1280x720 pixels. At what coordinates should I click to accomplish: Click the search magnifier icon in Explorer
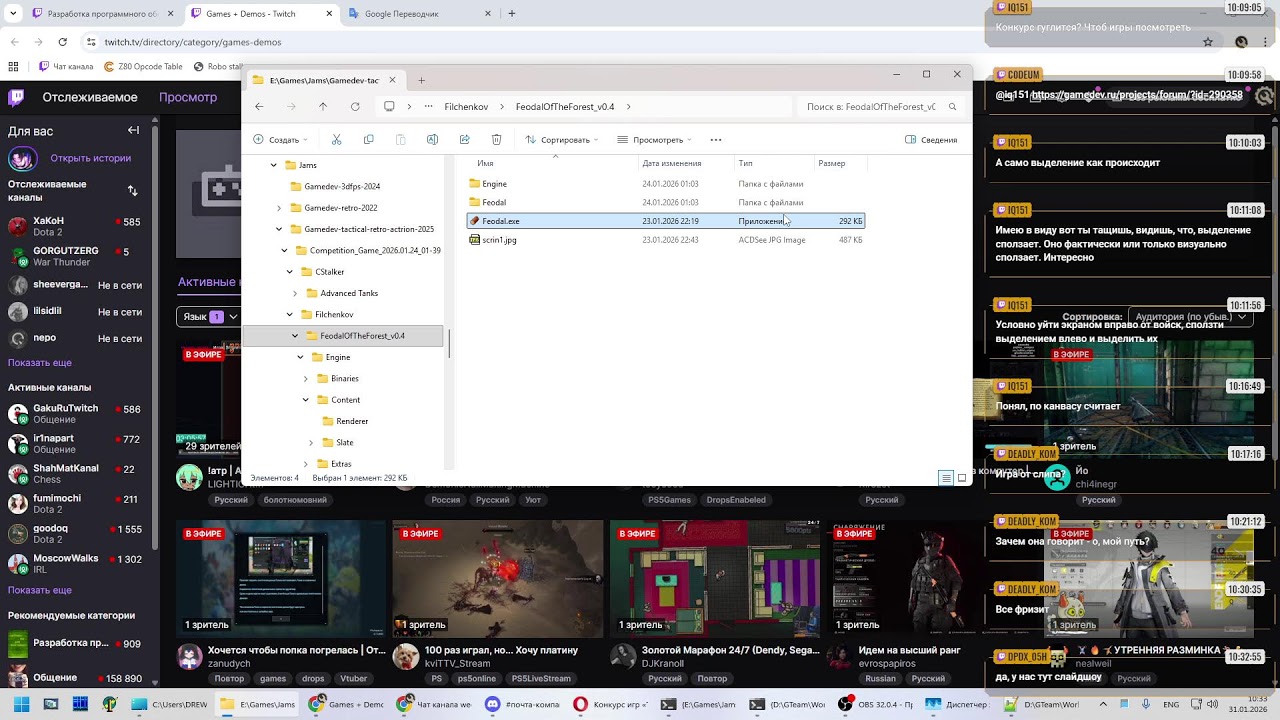pos(953,106)
